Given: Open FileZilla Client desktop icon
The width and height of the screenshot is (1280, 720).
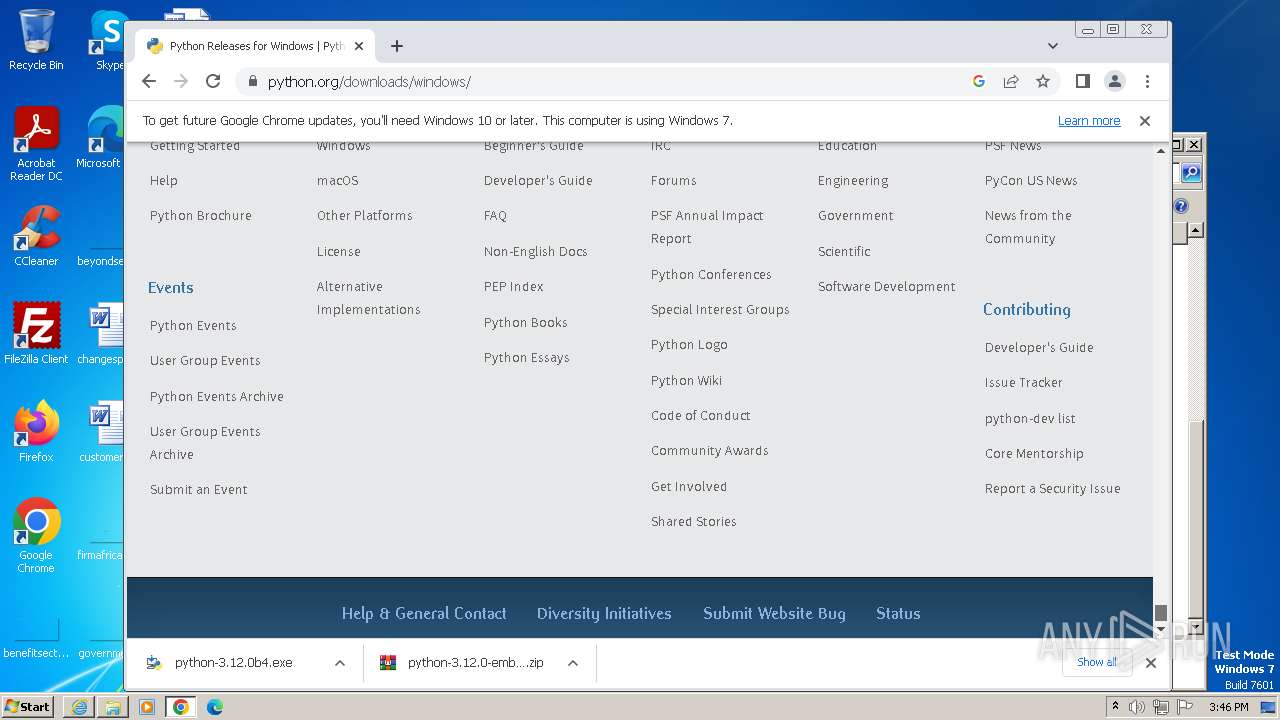Looking at the screenshot, I should point(37,334).
